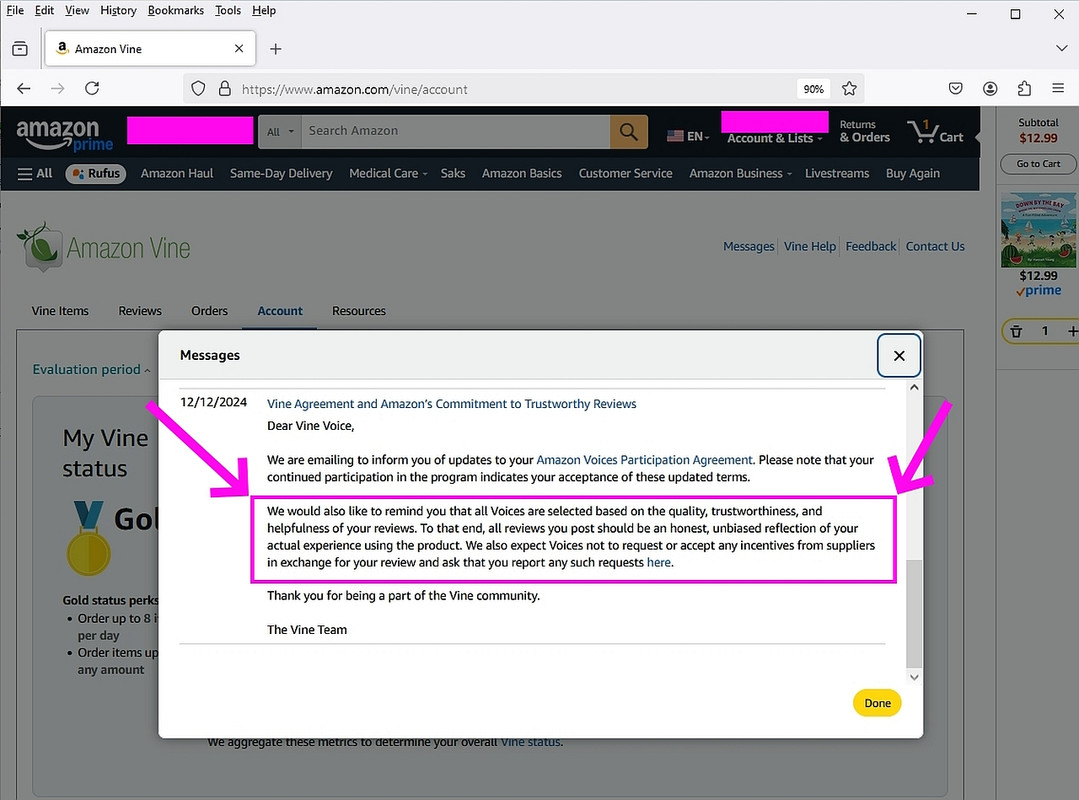Image resolution: width=1079 pixels, height=800 pixels.
Task: Expand Account & Lists dropdown
Action: tap(774, 138)
